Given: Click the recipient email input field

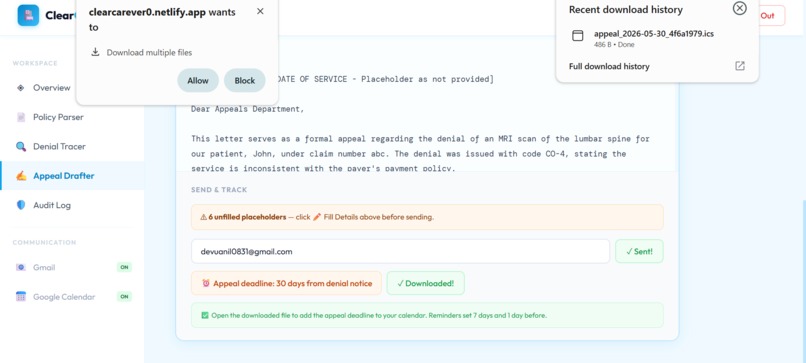Looking at the screenshot, I should (x=400, y=251).
